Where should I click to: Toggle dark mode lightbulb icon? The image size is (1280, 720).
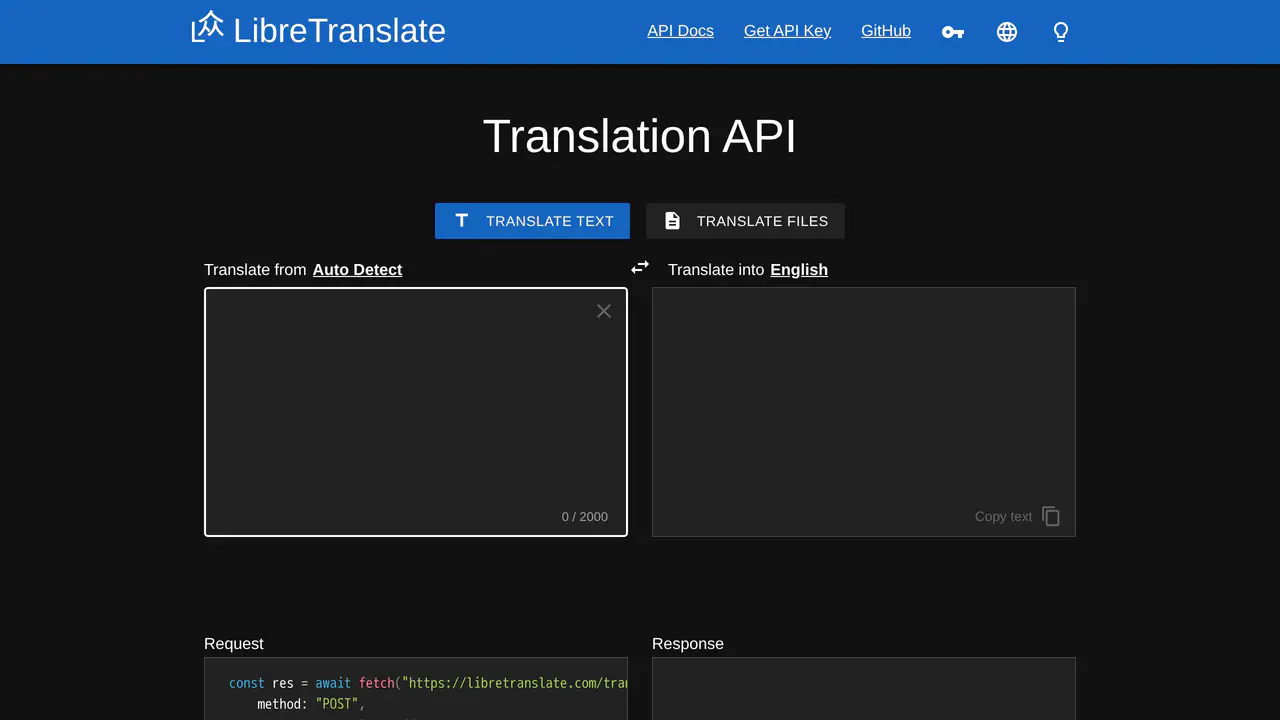pyautogui.click(x=1061, y=32)
